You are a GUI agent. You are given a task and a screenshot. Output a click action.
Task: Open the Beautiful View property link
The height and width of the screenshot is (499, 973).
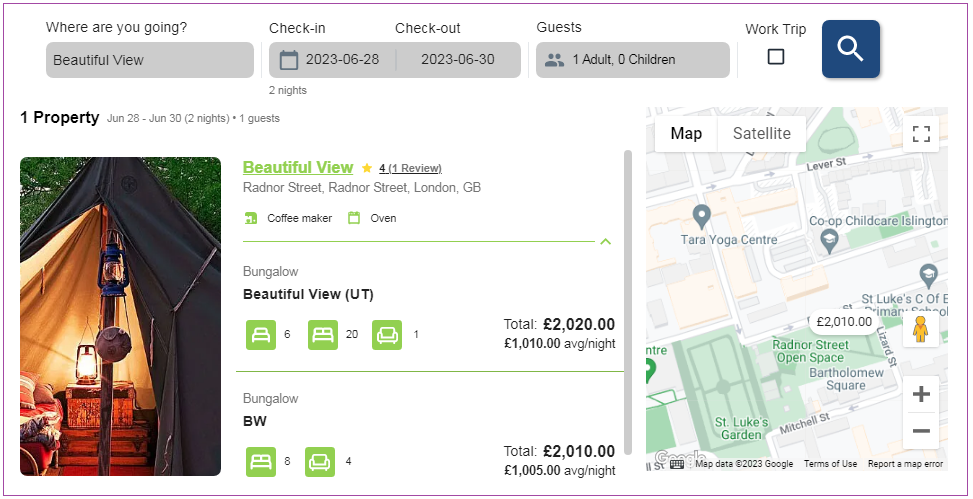pyautogui.click(x=298, y=168)
